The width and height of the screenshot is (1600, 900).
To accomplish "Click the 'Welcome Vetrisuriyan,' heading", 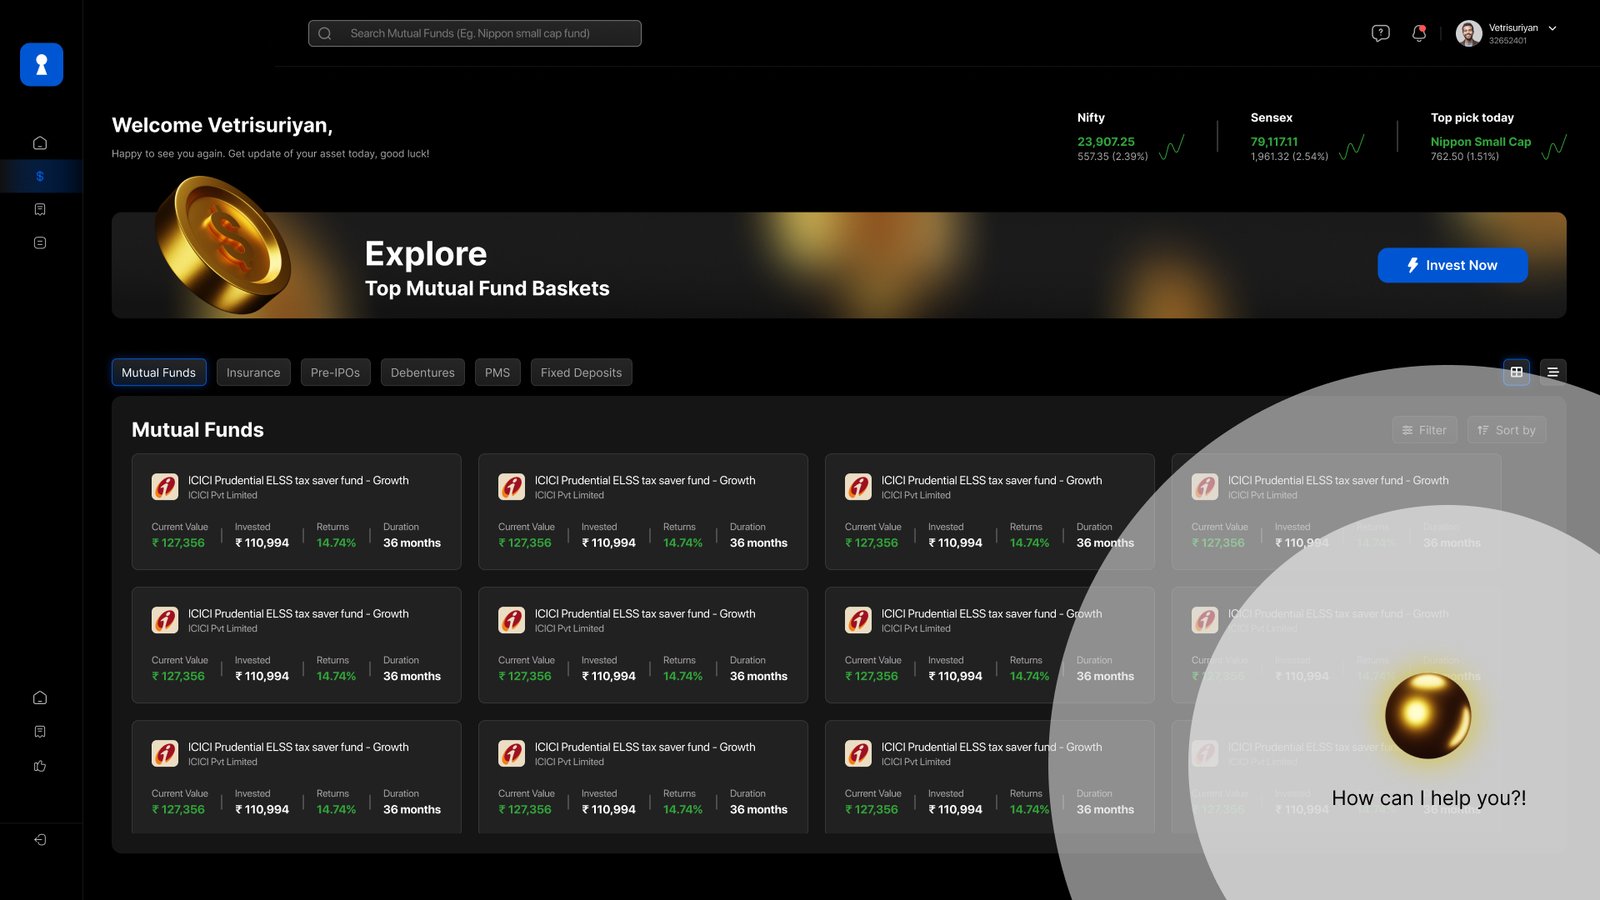I will click(222, 125).
